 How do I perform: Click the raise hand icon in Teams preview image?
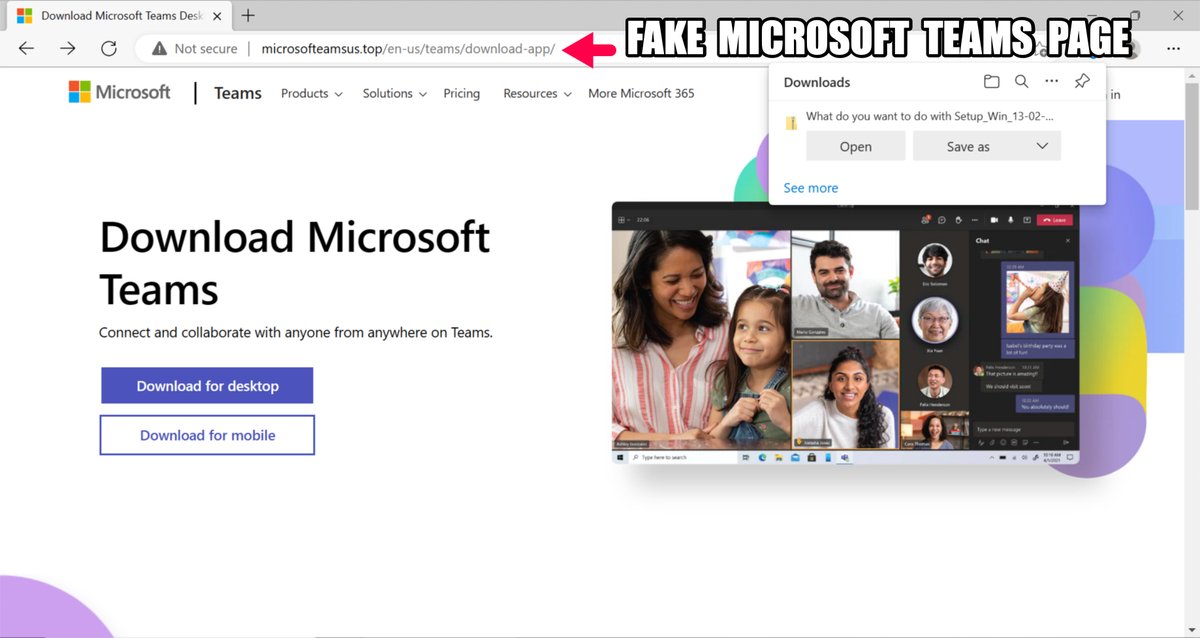coord(958,219)
